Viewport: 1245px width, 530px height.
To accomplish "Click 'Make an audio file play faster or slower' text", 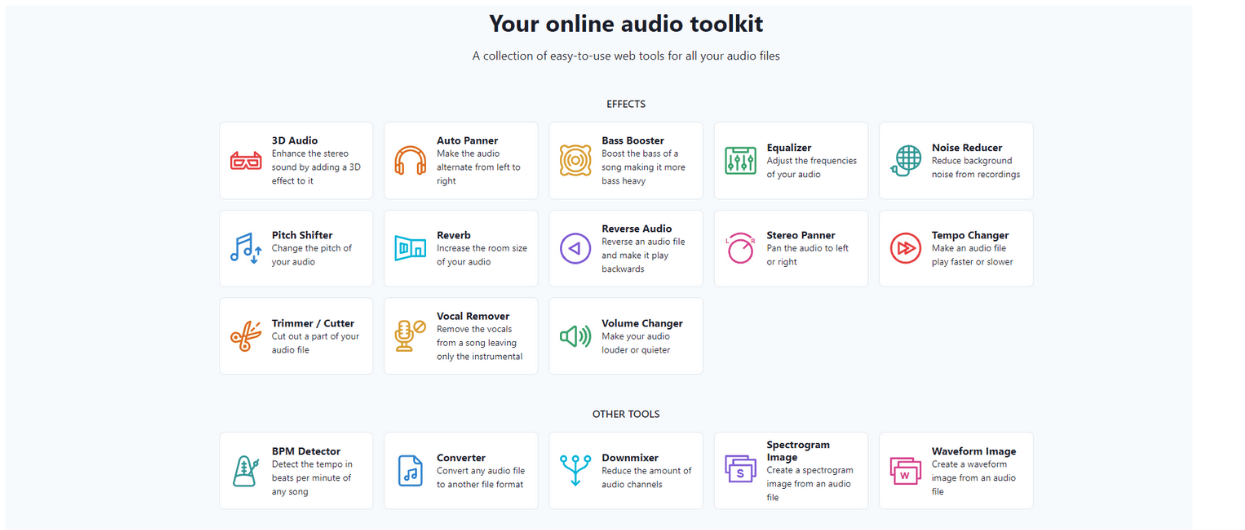I will pyautogui.click(x=972, y=255).
